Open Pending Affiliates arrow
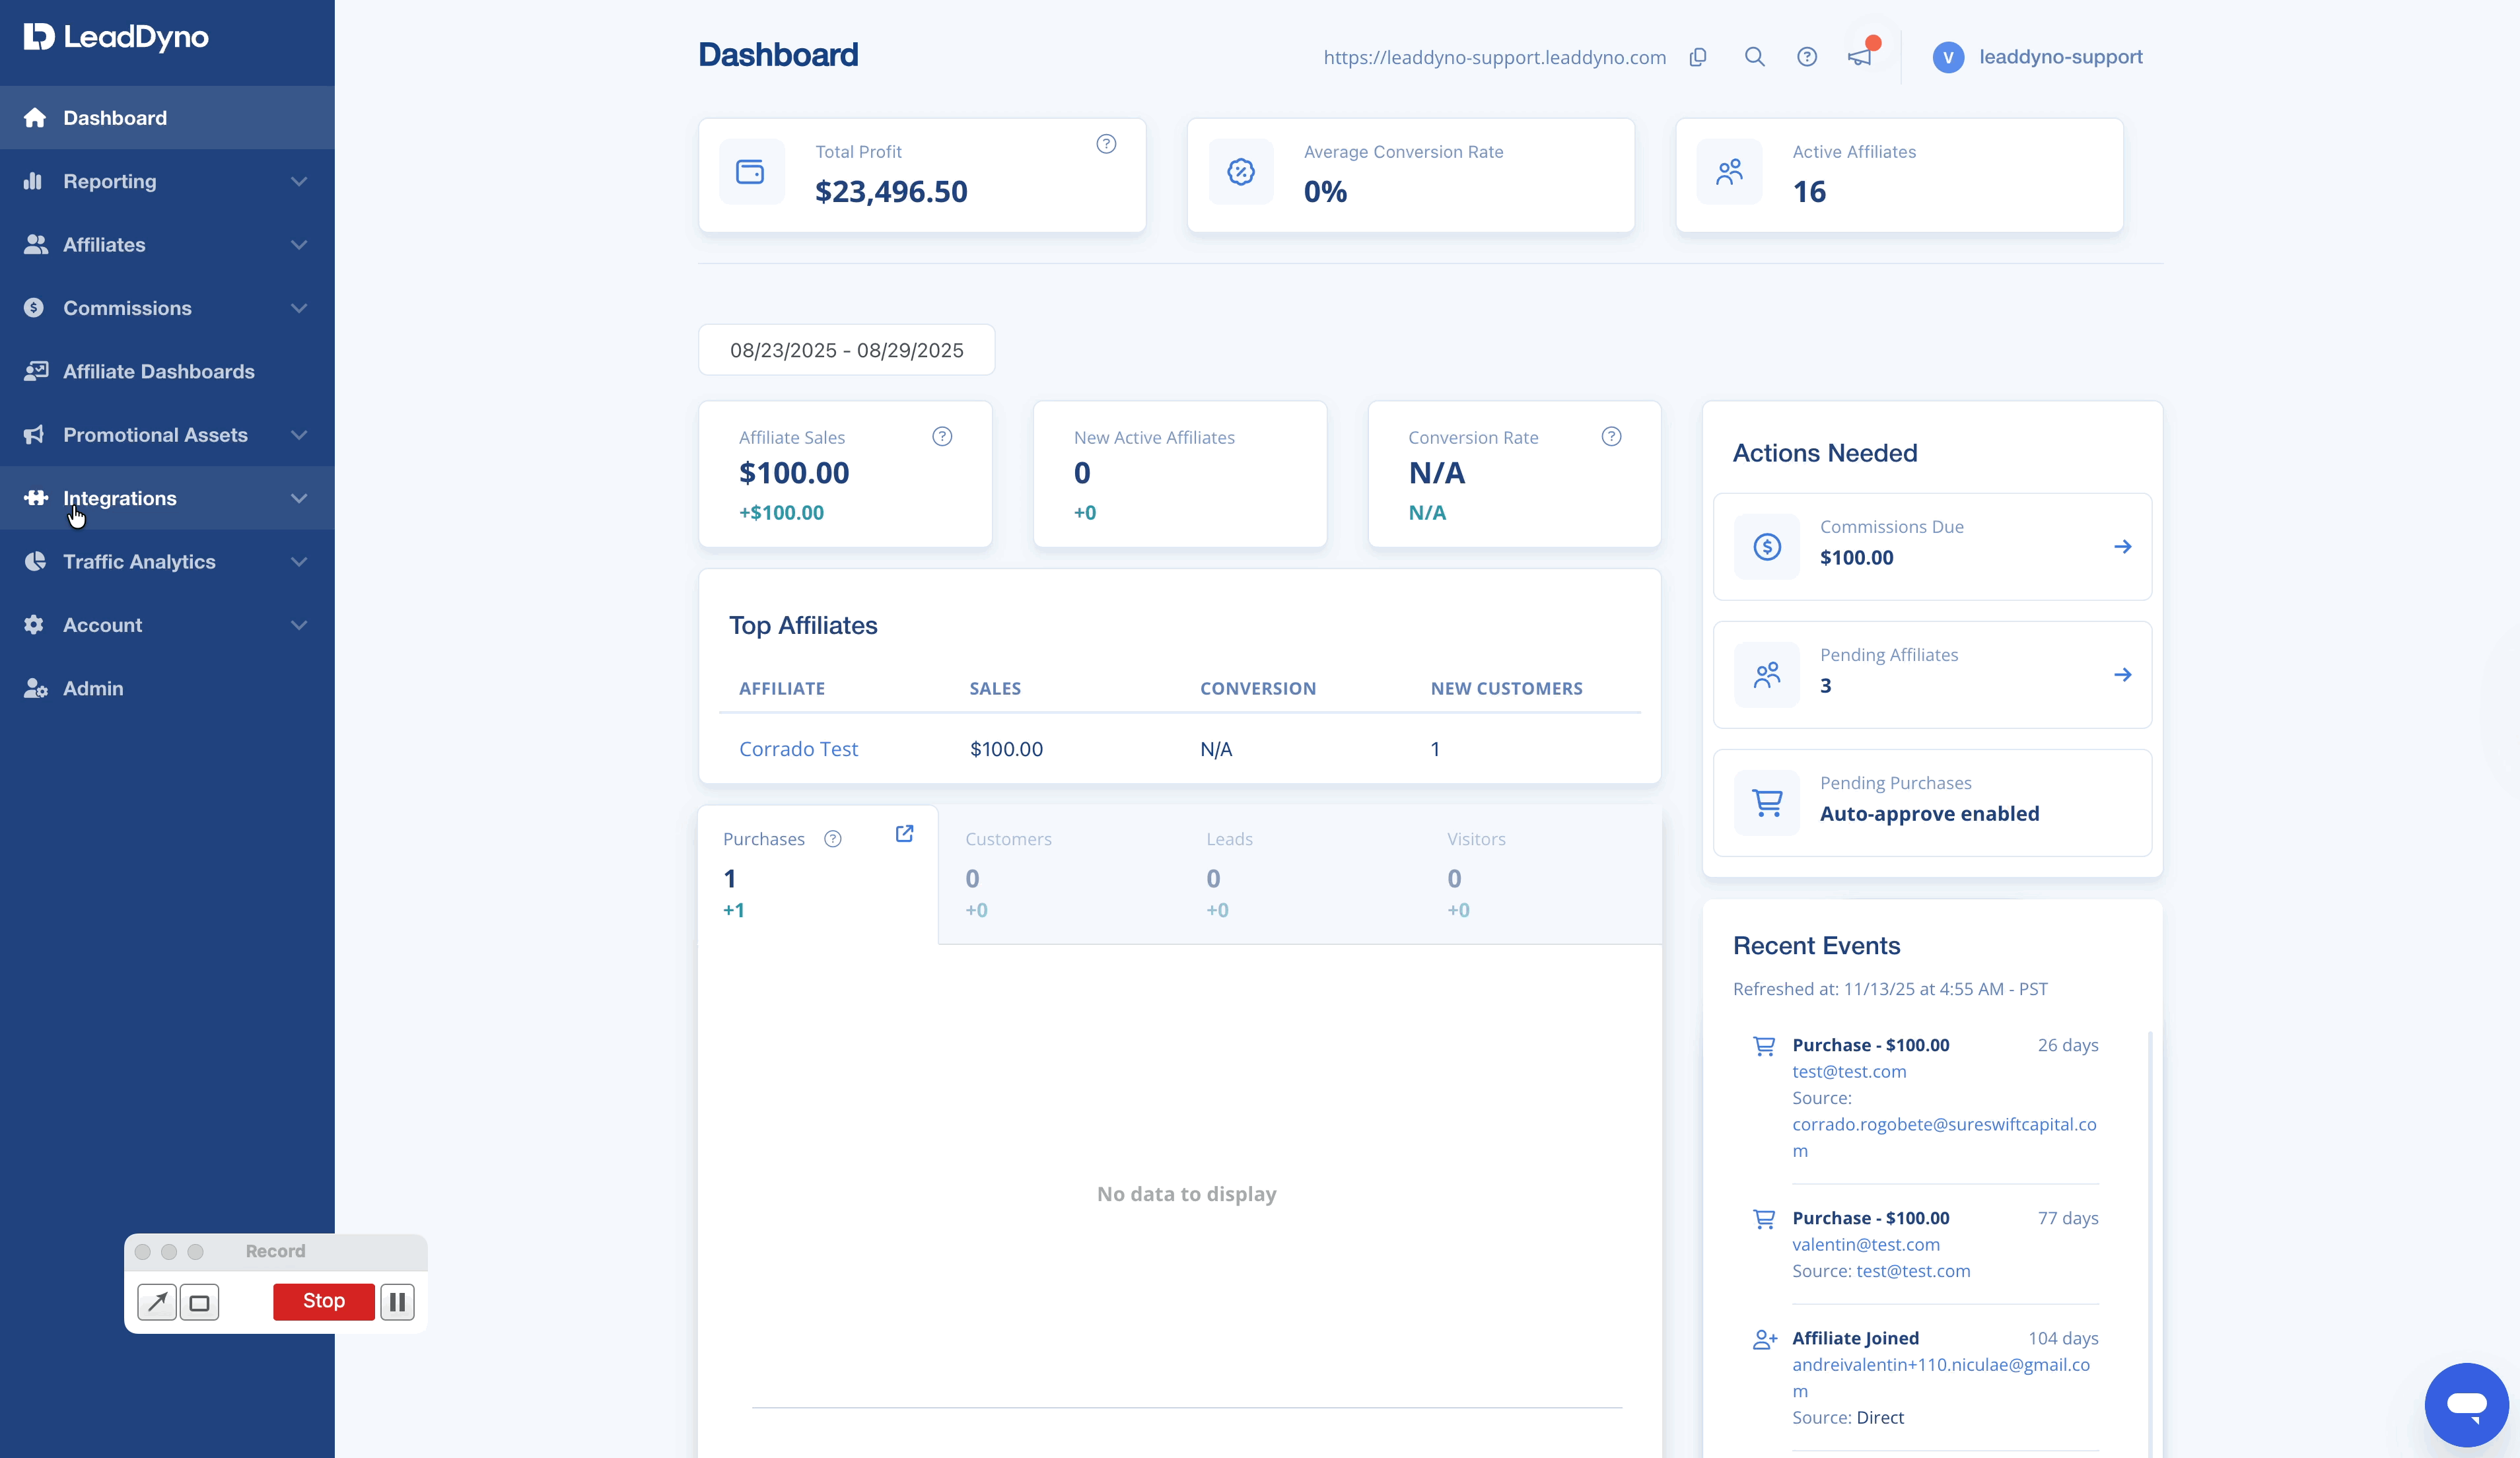The width and height of the screenshot is (2520, 1458). [x=2123, y=675]
